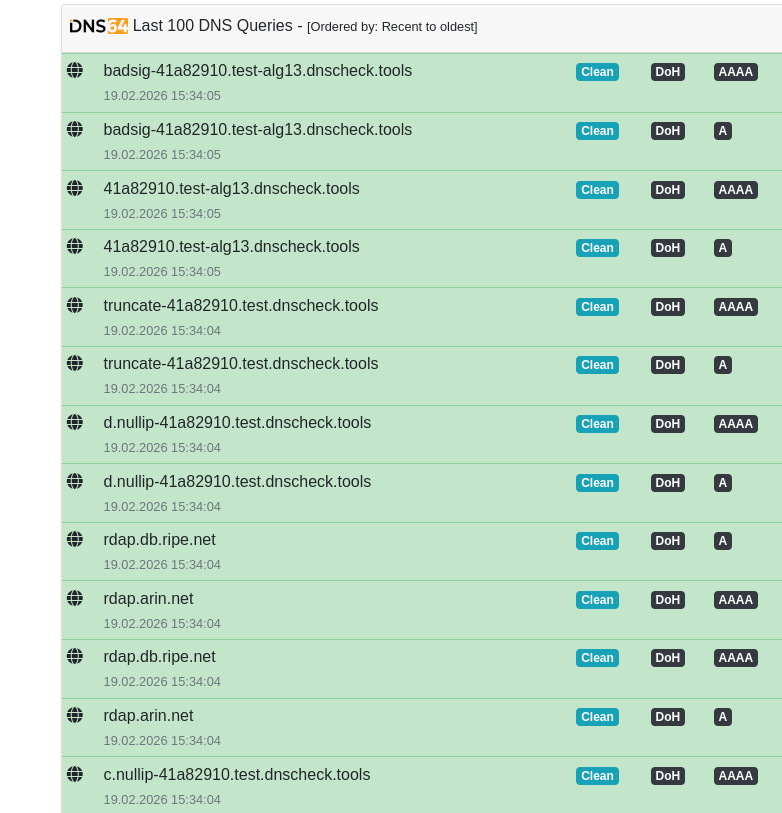Click DoH badge on d.nullip-41a82910 AAAA row
Image resolution: width=782 pixels, height=813 pixels.
[x=667, y=424]
